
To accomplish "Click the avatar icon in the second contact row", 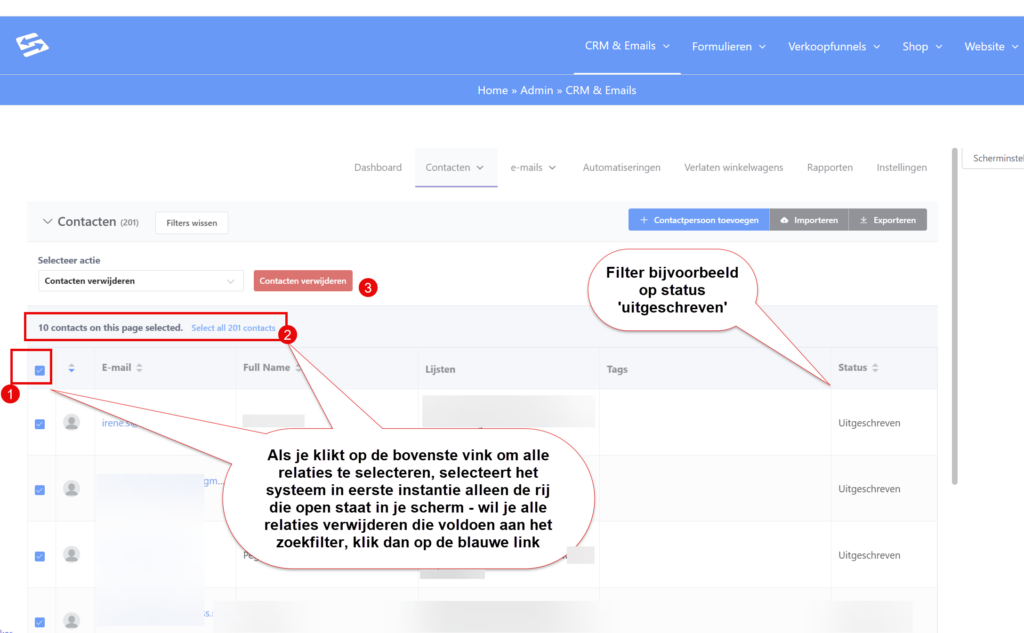I will pos(71,489).
